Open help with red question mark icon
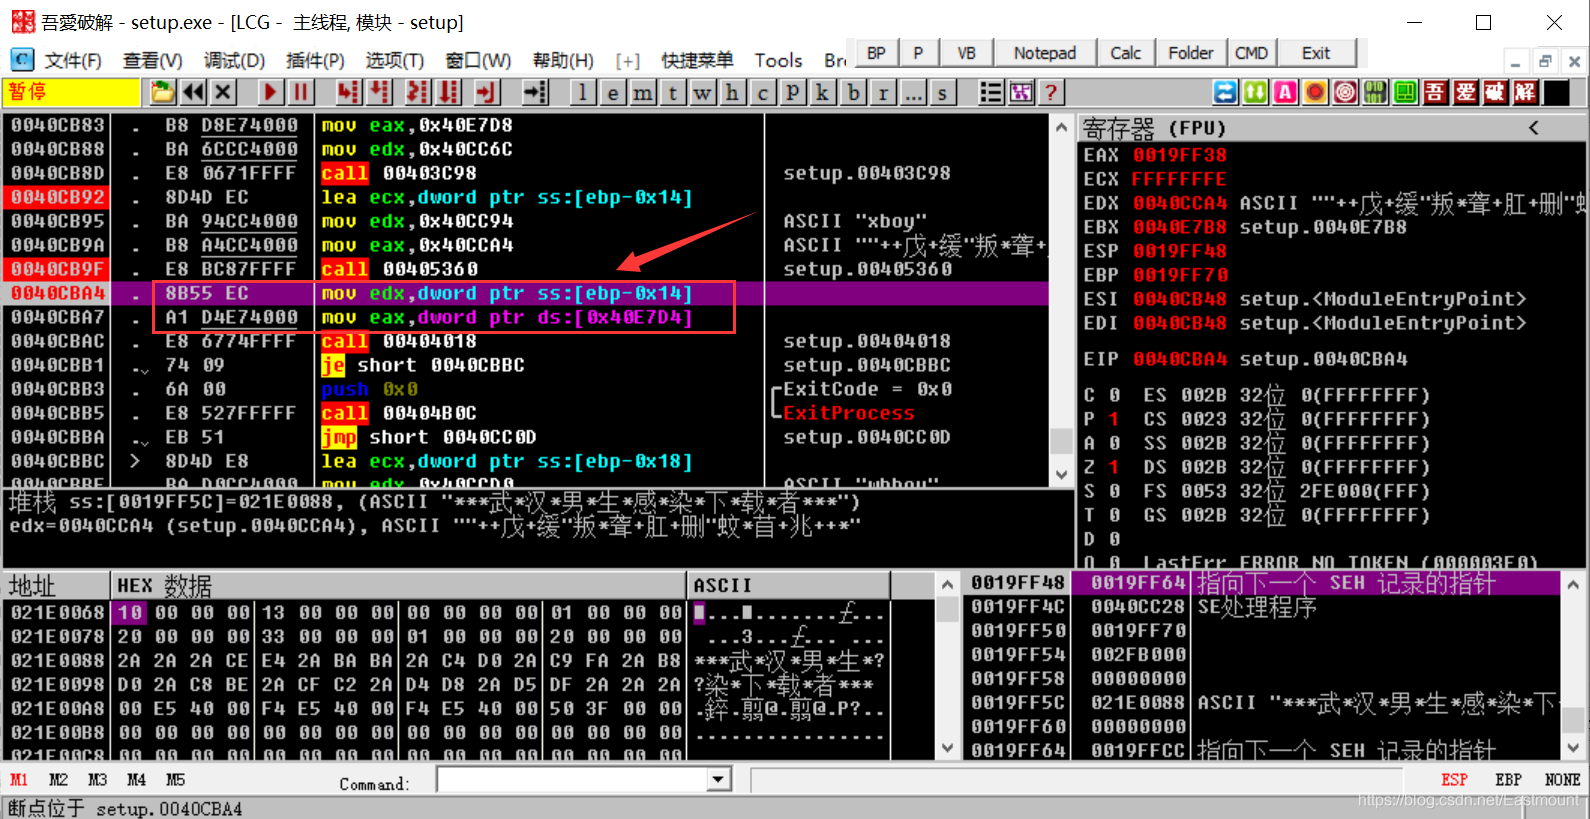The width and height of the screenshot is (1590, 819). click(1051, 93)
